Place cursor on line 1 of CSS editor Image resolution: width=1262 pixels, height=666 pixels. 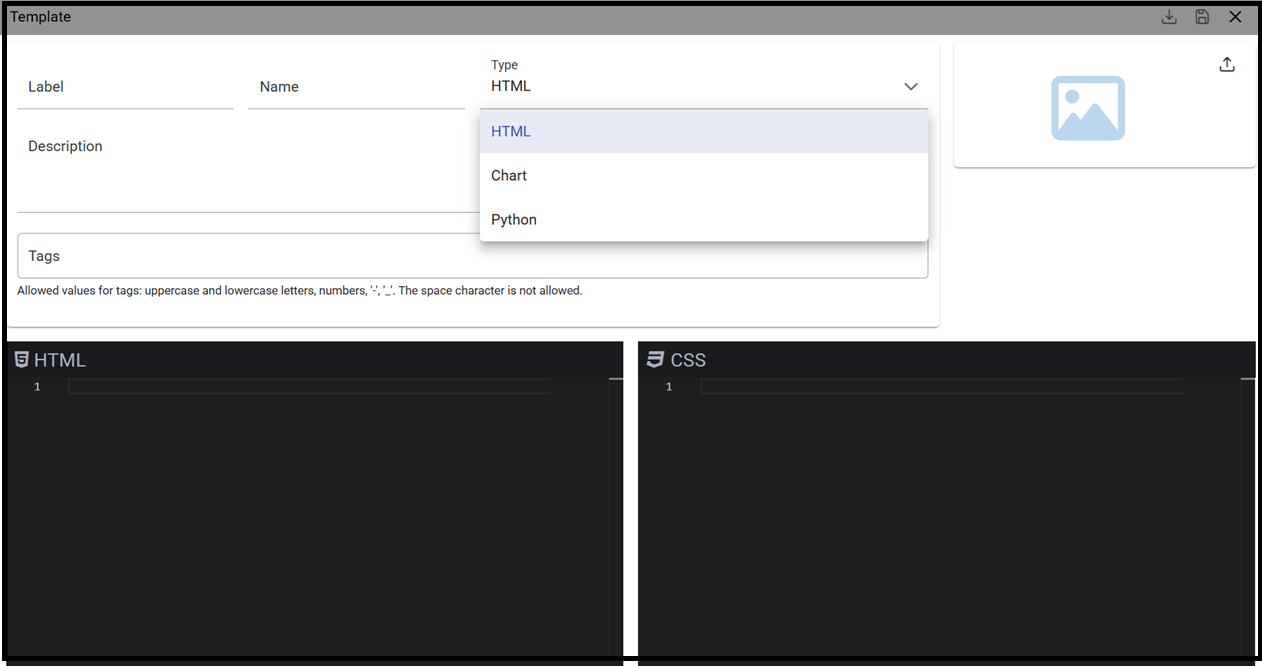[942, 387]
